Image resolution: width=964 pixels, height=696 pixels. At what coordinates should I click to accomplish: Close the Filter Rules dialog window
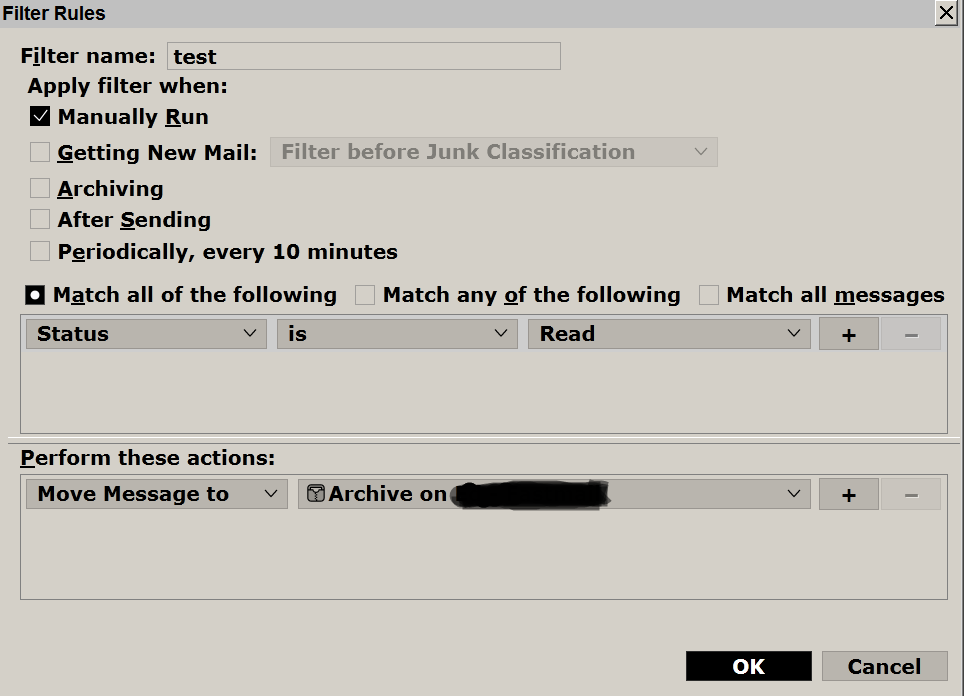coord(945,13)
